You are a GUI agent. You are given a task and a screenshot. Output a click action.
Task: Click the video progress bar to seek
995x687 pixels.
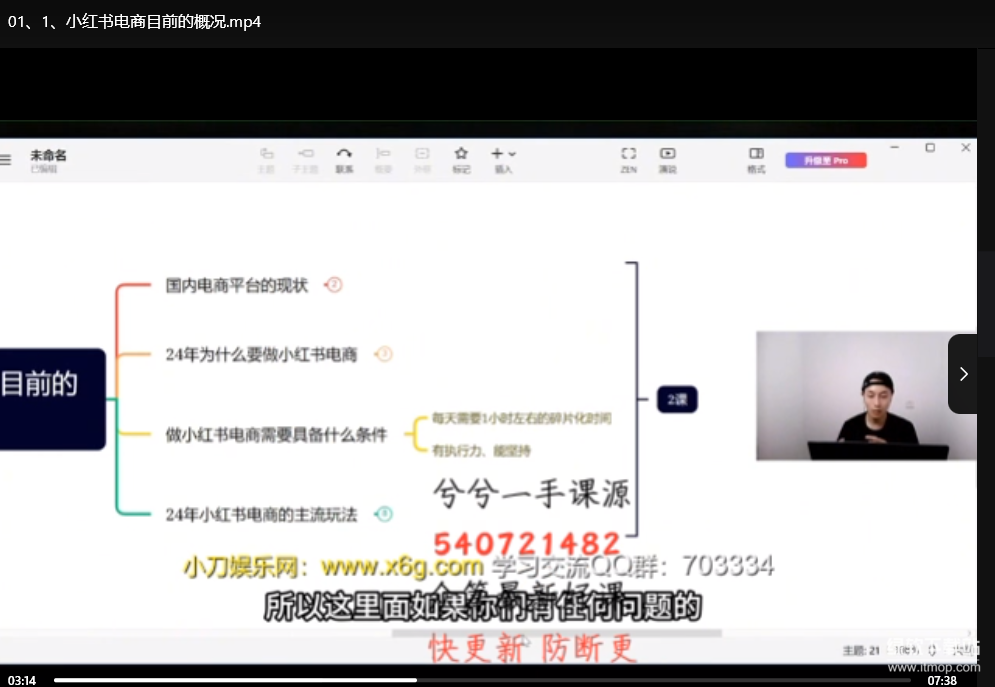pyautogui.click(x=482, y=680)
